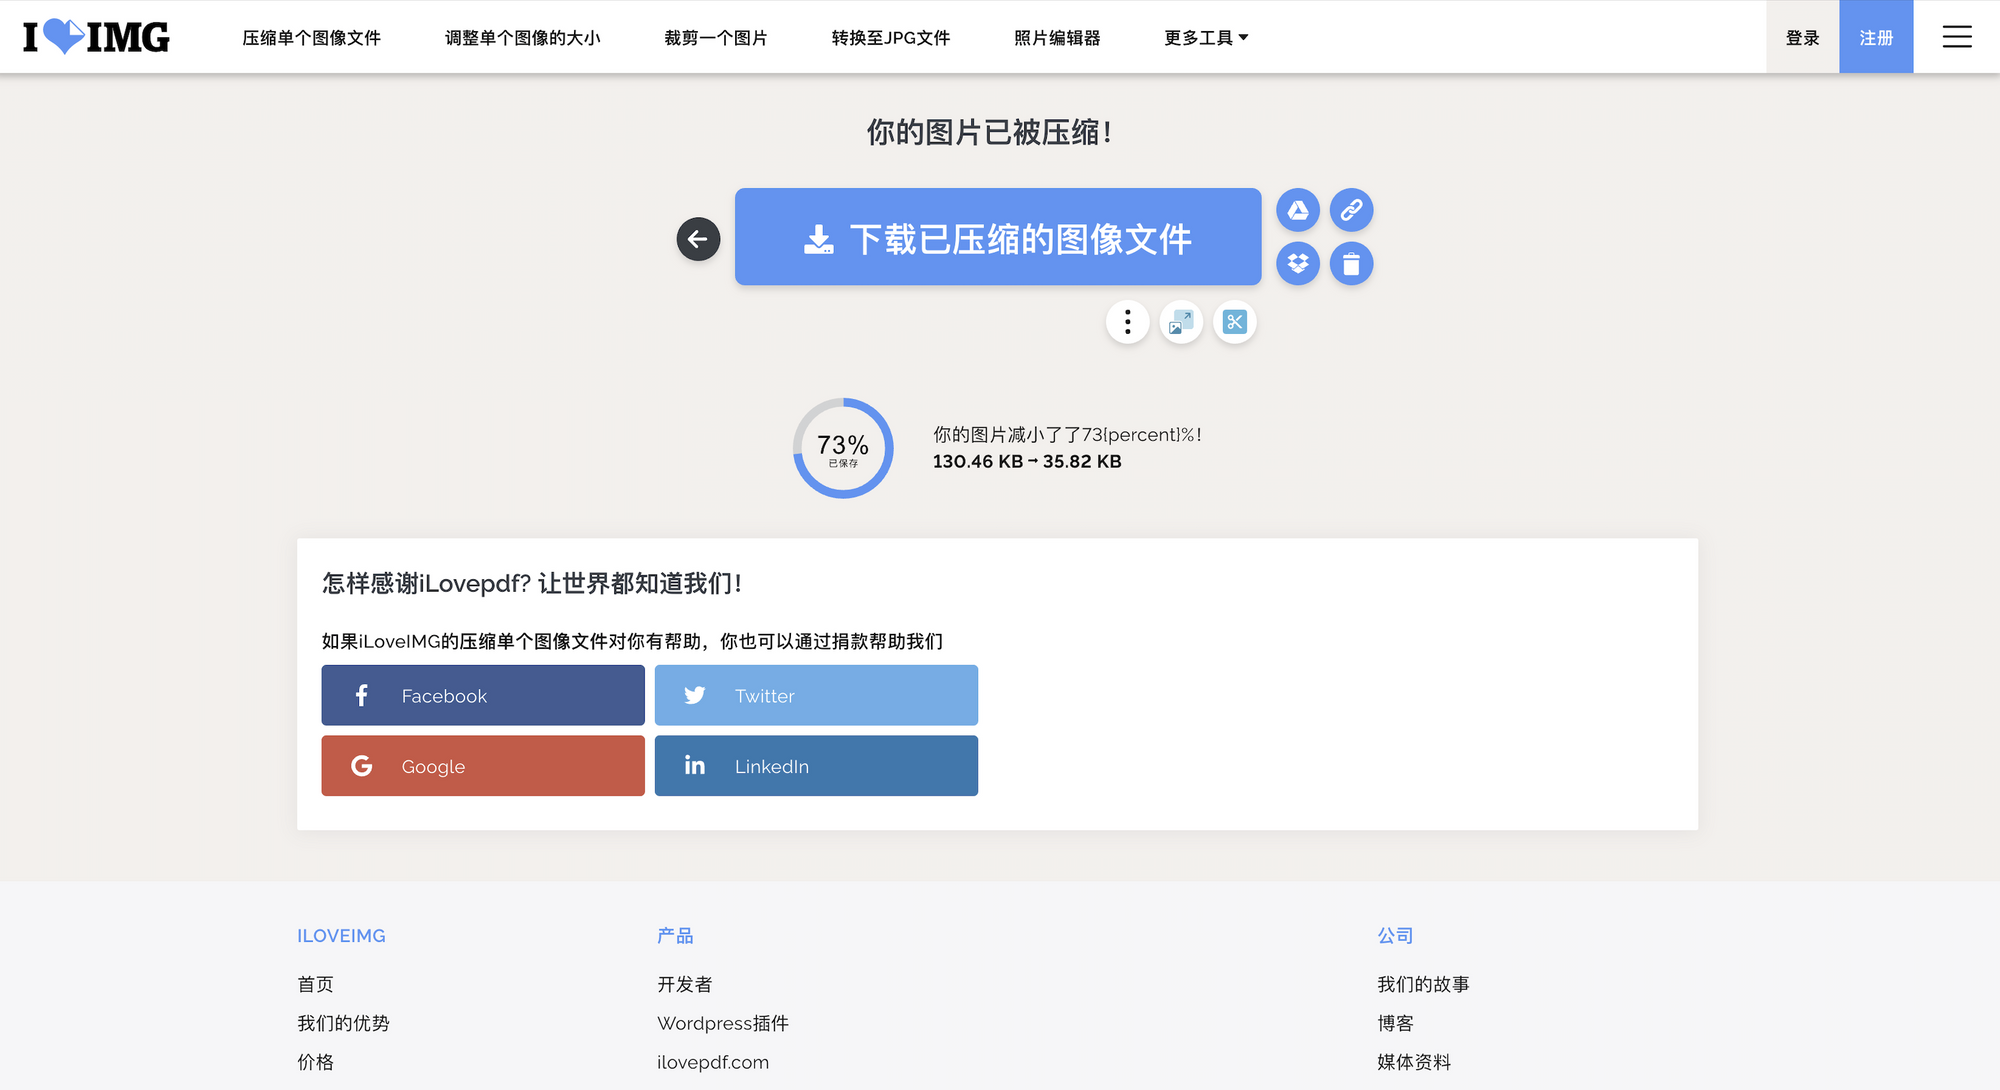Save to Google Drive icon
The width and height of the screenshot is (2000, 1090).
click(x=1298, y=210)
